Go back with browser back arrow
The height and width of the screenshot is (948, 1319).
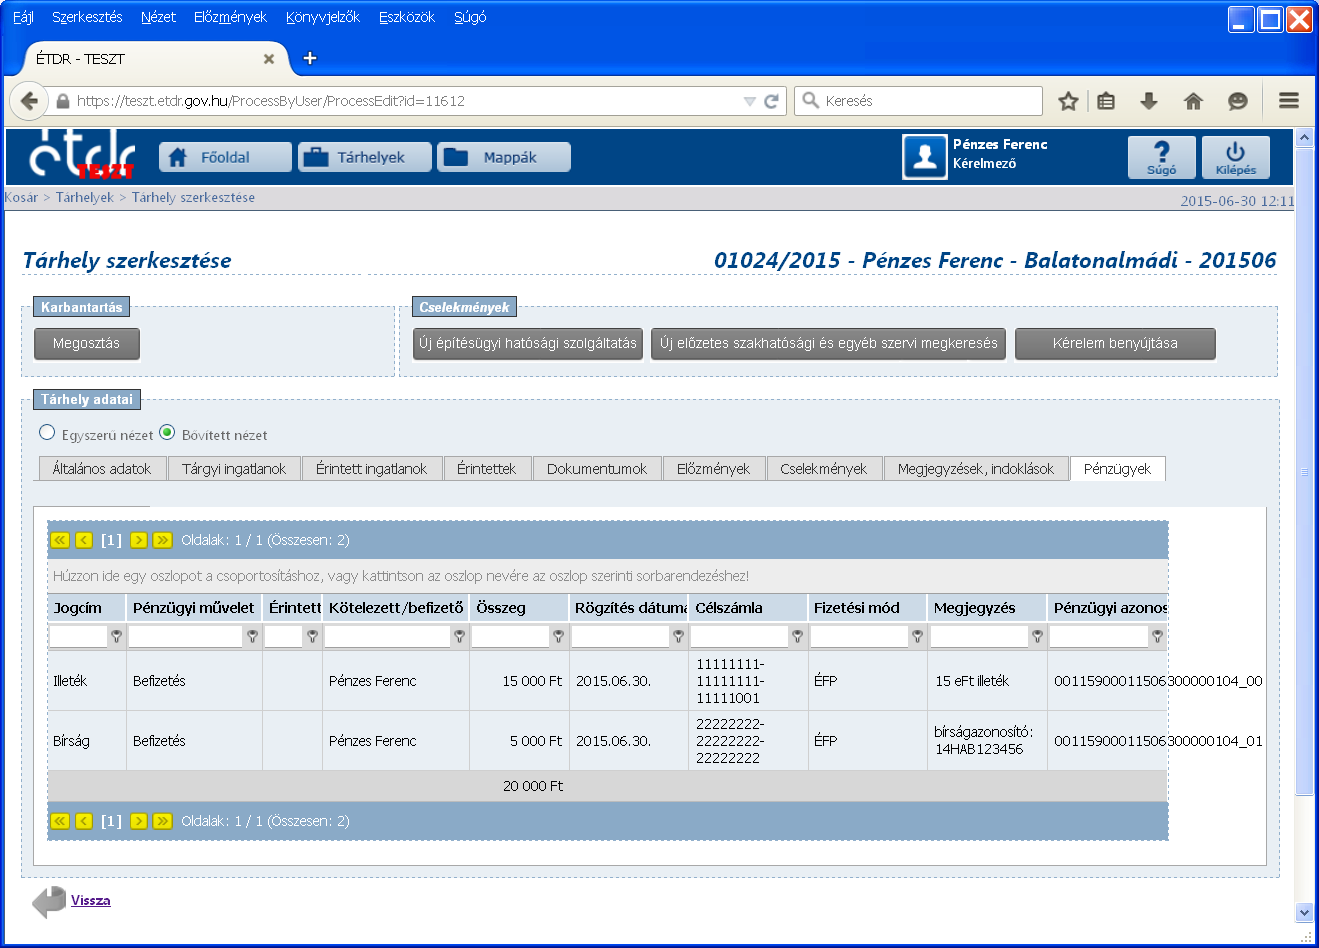28,101
